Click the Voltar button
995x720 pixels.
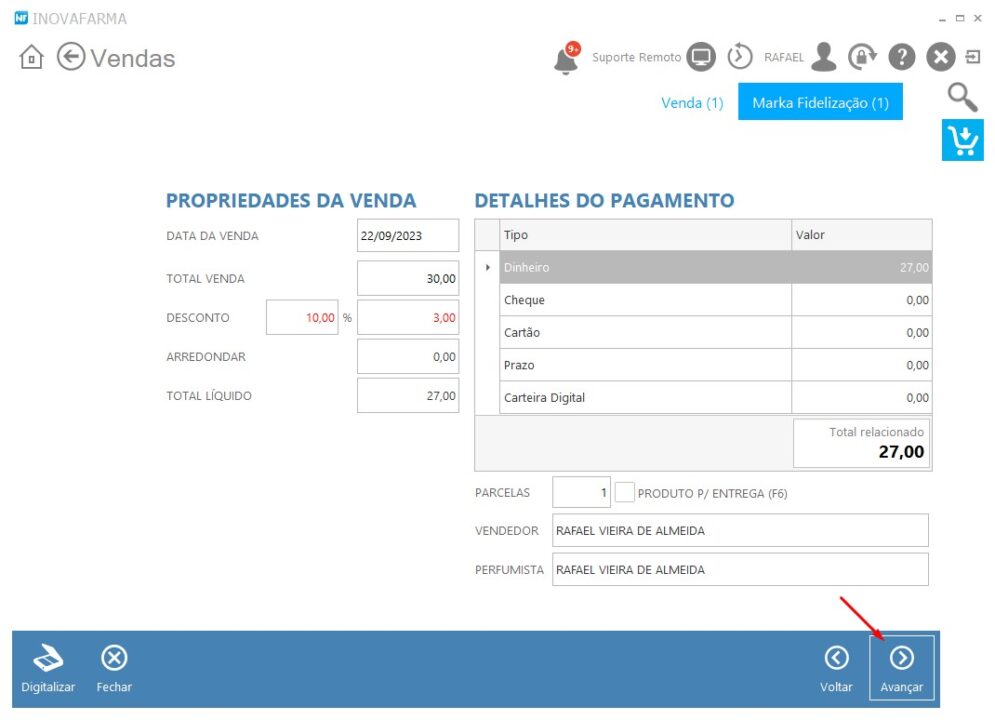pyautogui.click(x=836, y=667)
